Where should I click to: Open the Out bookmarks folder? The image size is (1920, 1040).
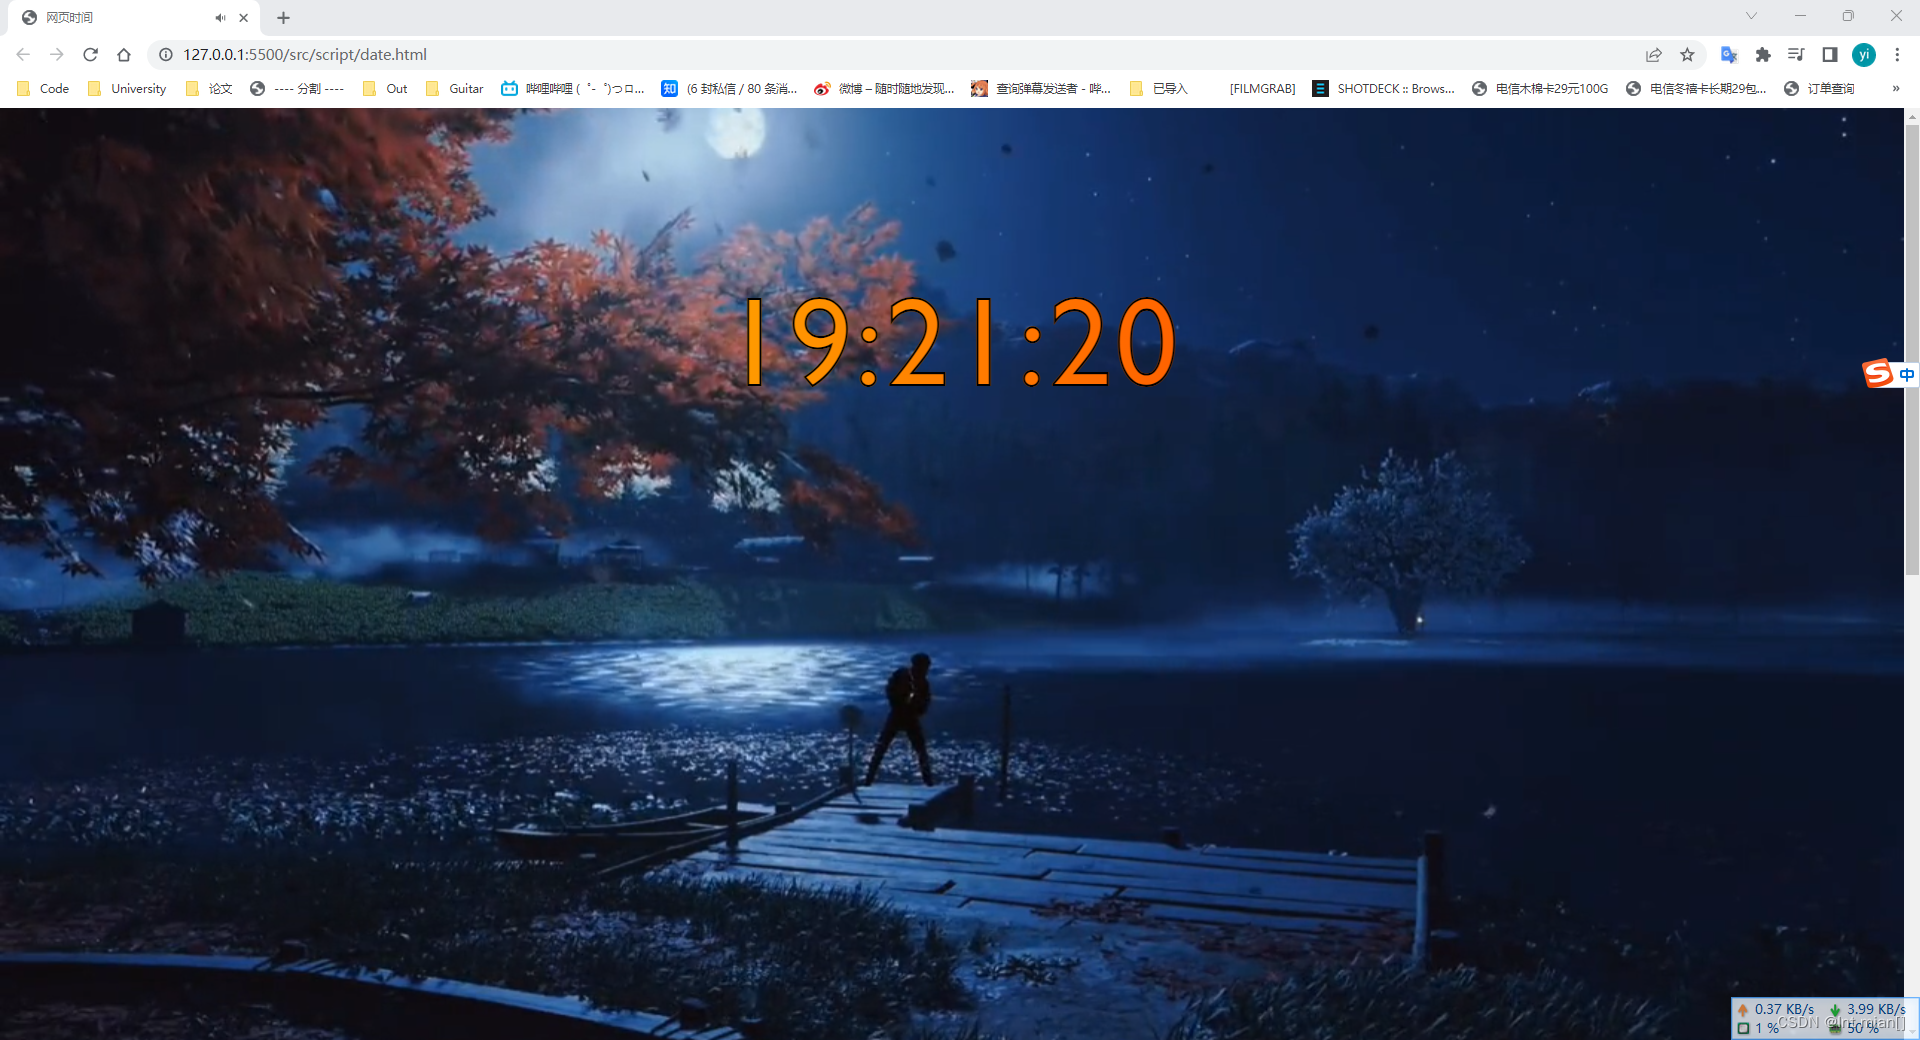(x=385, y=89)
